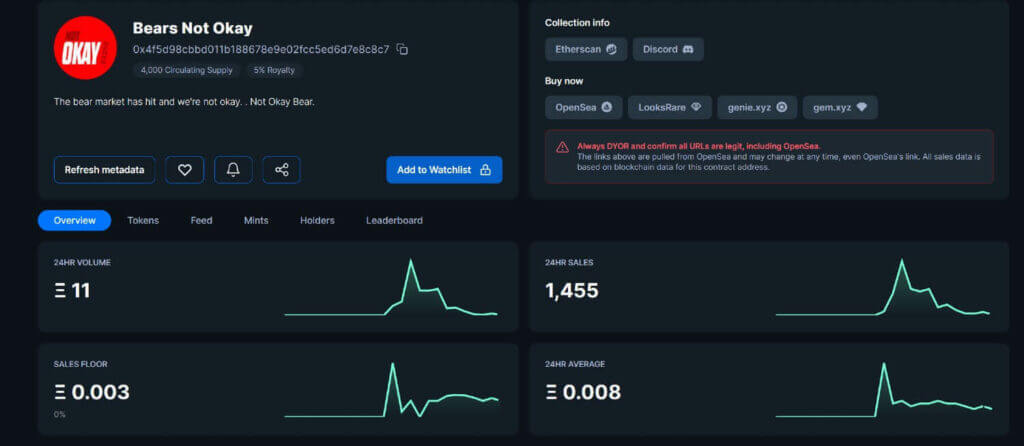This screenshot has height=446, width=1024.
Task: Copy the contract address icon
Action: 402,49
